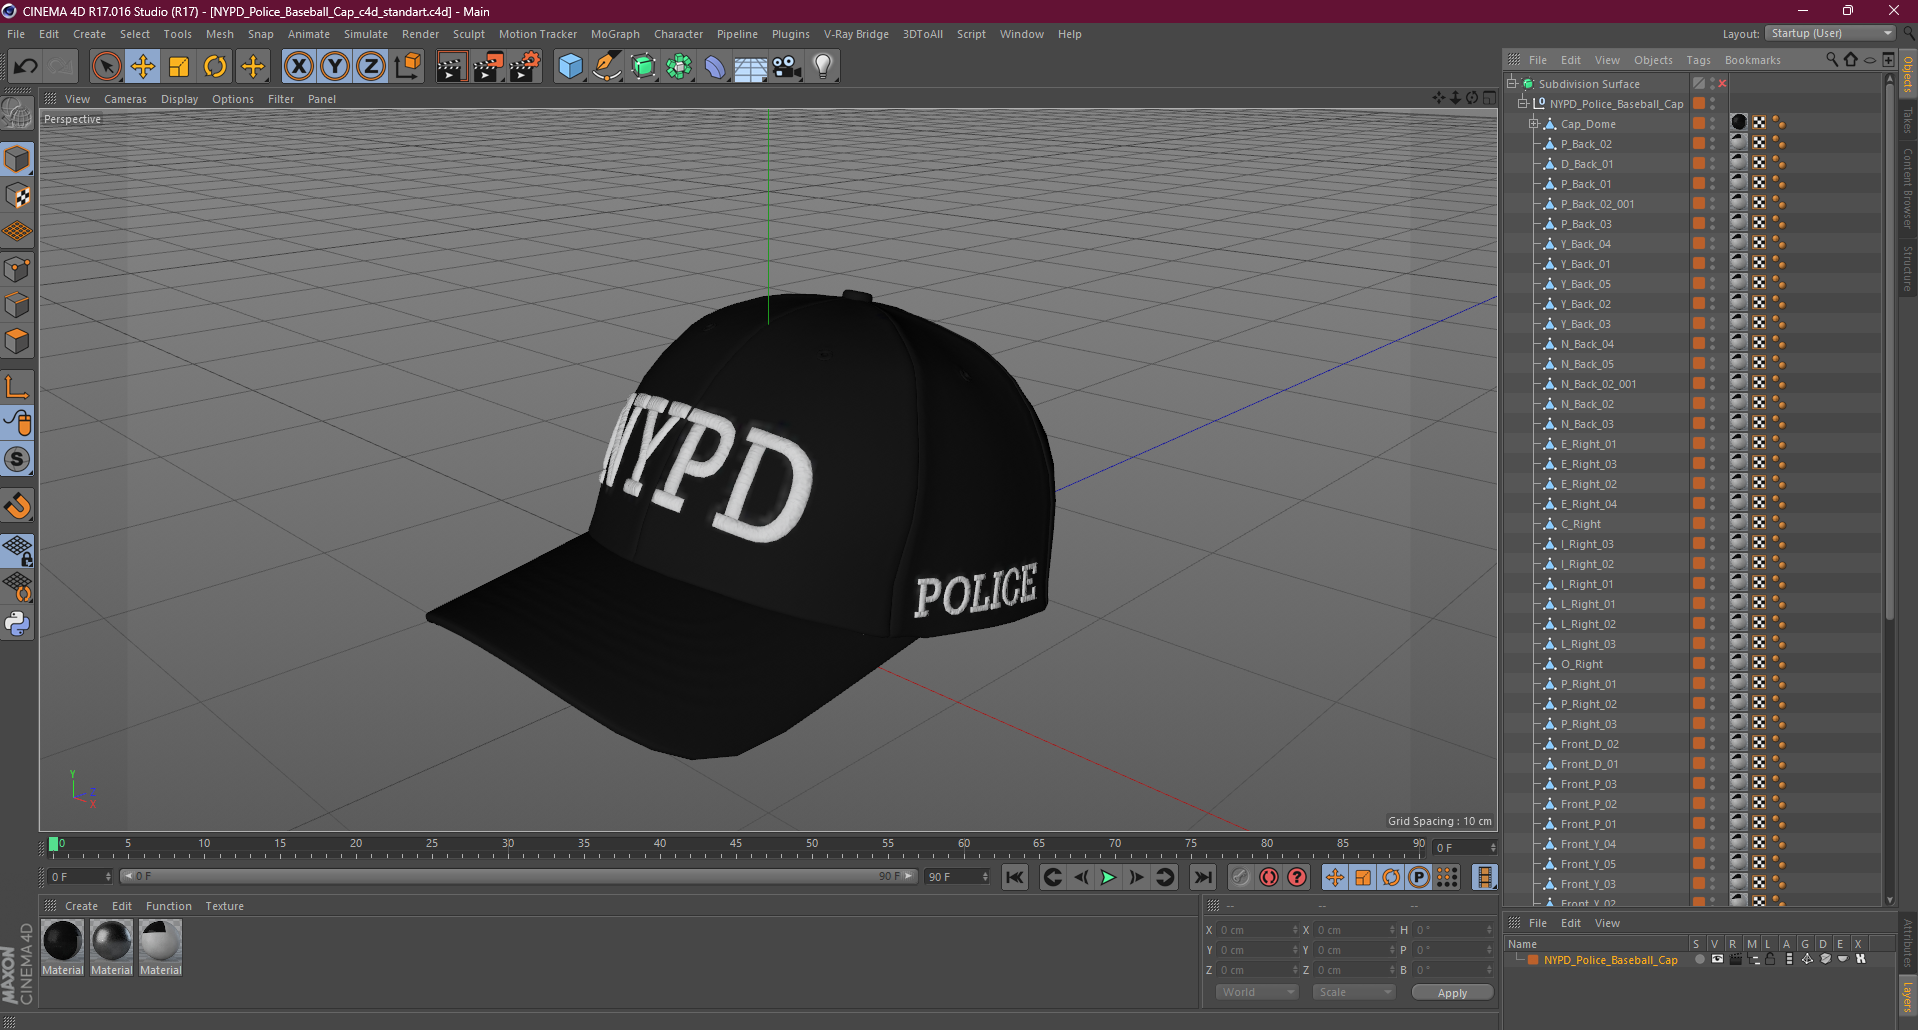Open Edit Render Settings icon
Screen dimensions: 1918x1030
[x=525, y=67]
